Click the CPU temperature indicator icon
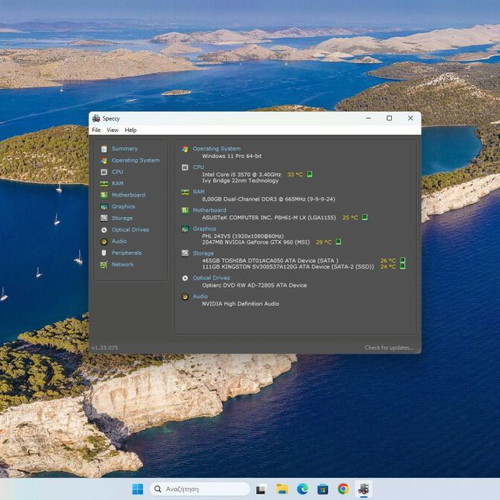The height and width of the screenshot is (500, 500). 309,174
